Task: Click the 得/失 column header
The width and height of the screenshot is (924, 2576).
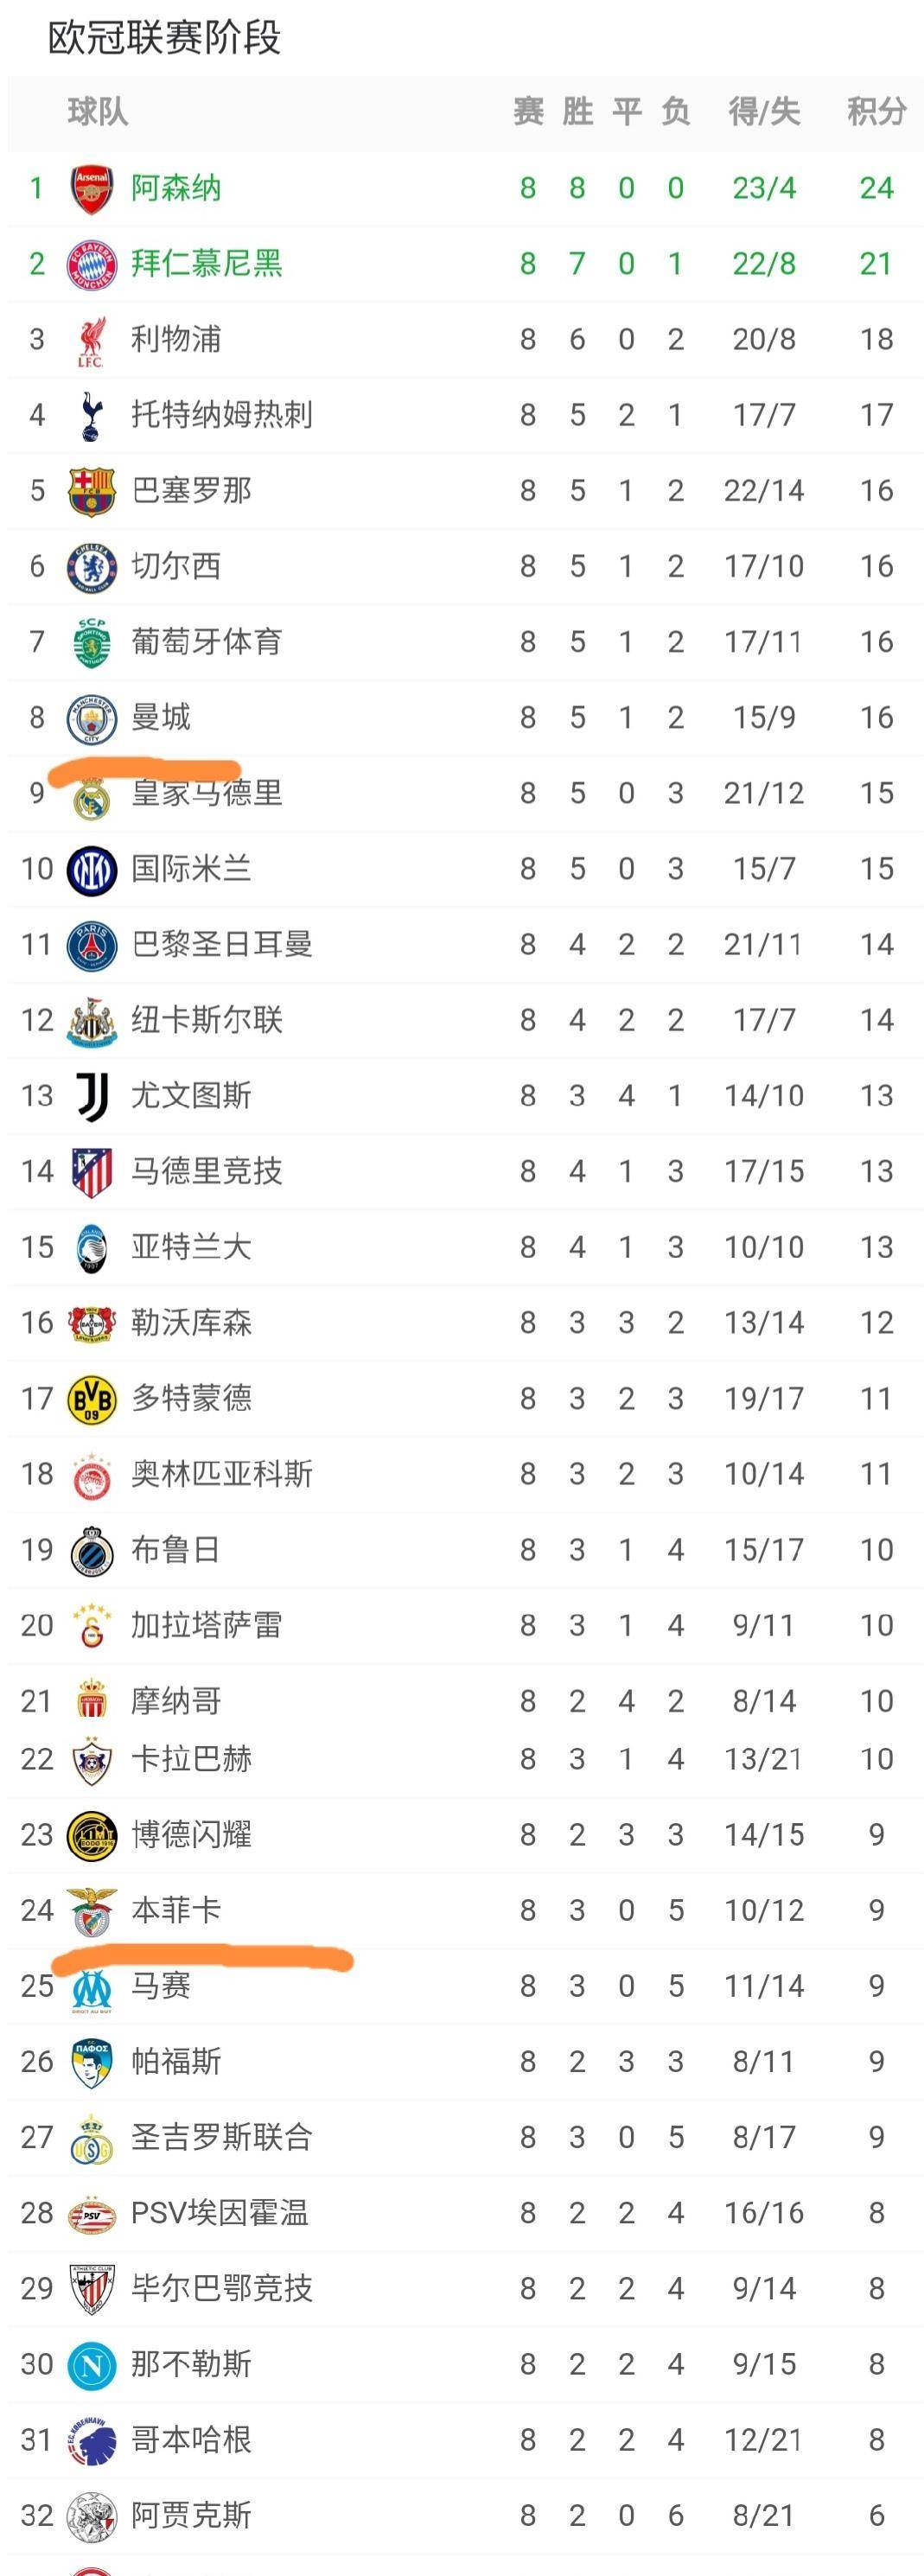Action: (764, 112)
